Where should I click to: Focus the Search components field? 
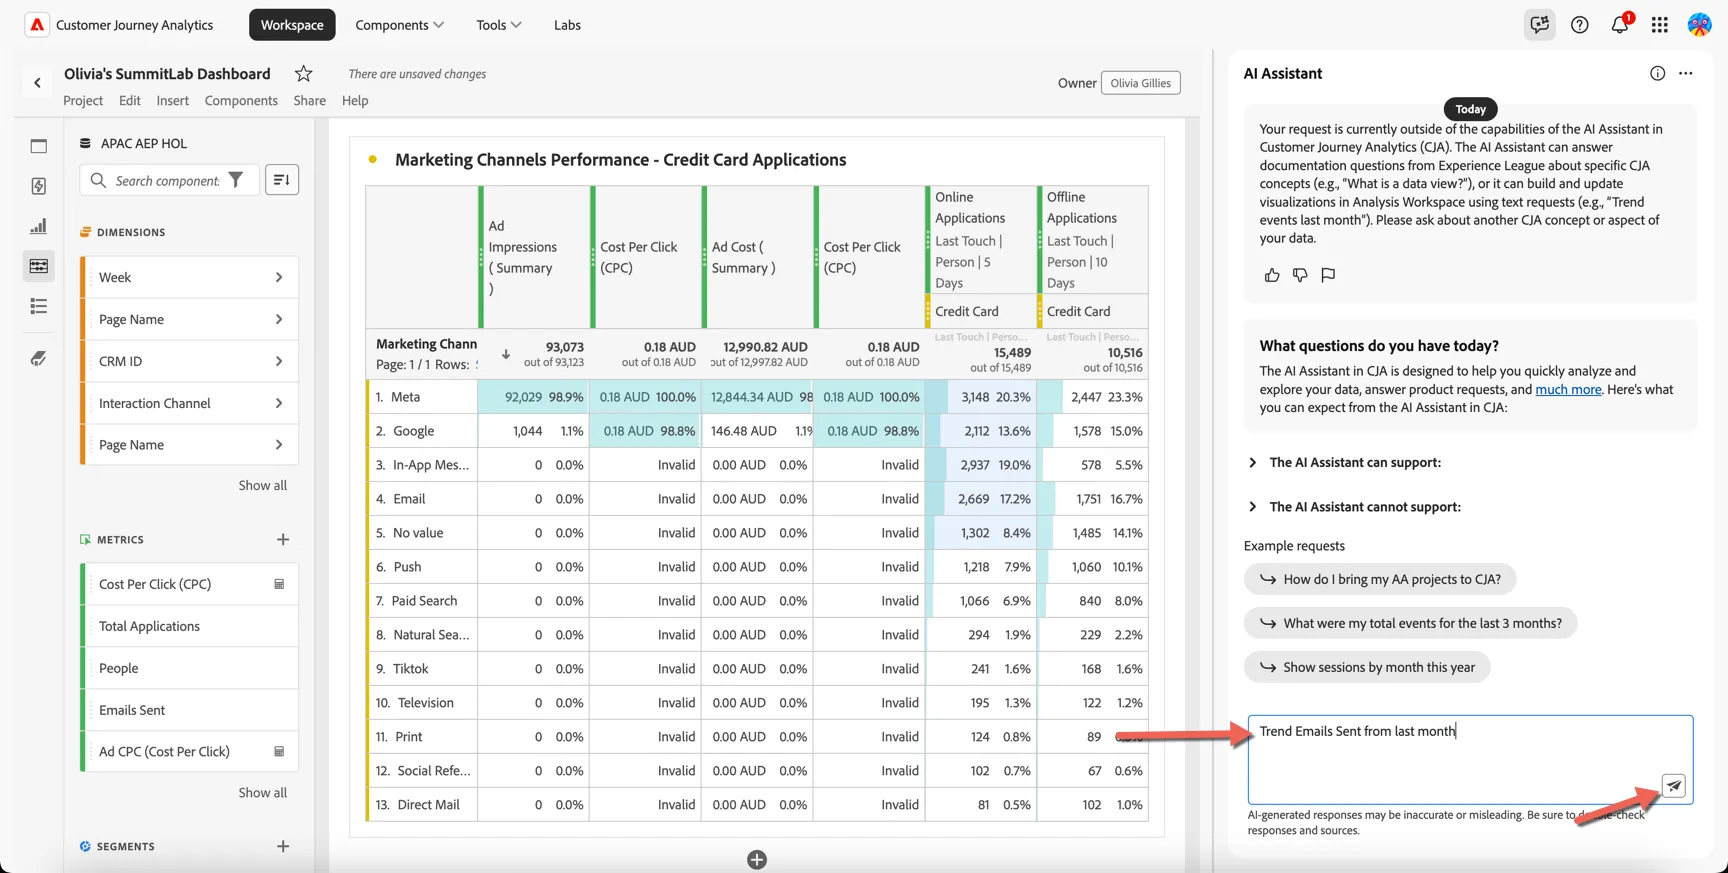168,180
